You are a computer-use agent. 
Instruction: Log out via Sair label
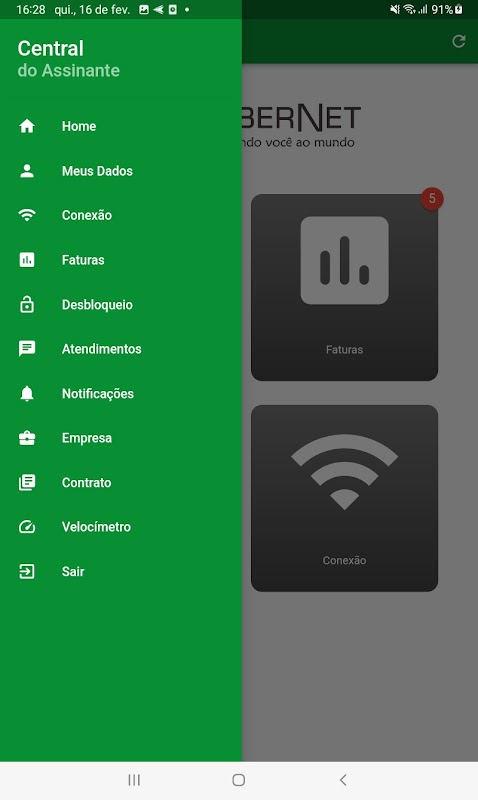(73, 571)
